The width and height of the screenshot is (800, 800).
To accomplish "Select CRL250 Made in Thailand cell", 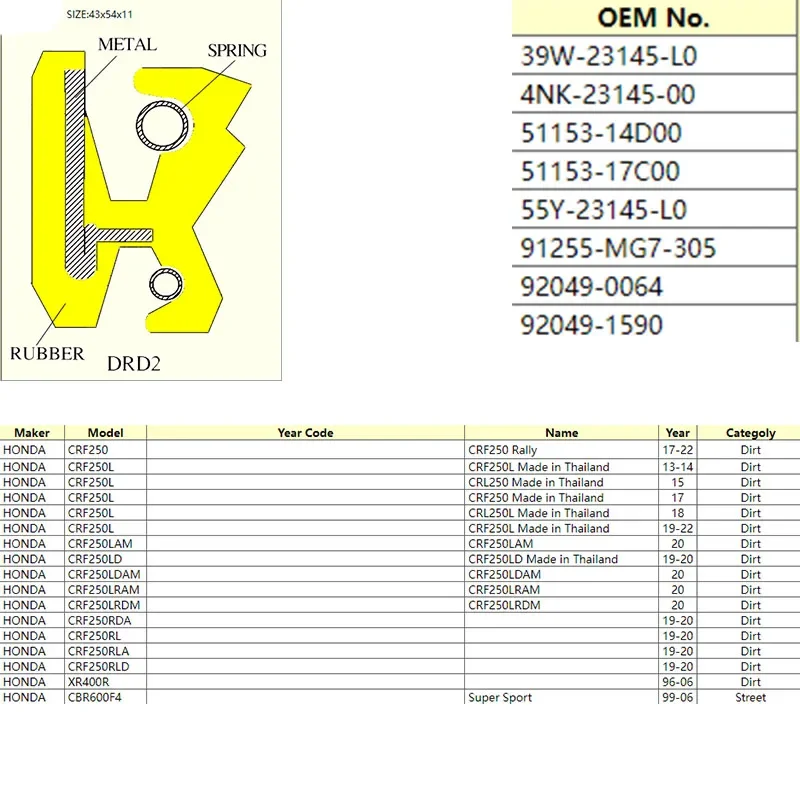I will [x=561, y=482].
